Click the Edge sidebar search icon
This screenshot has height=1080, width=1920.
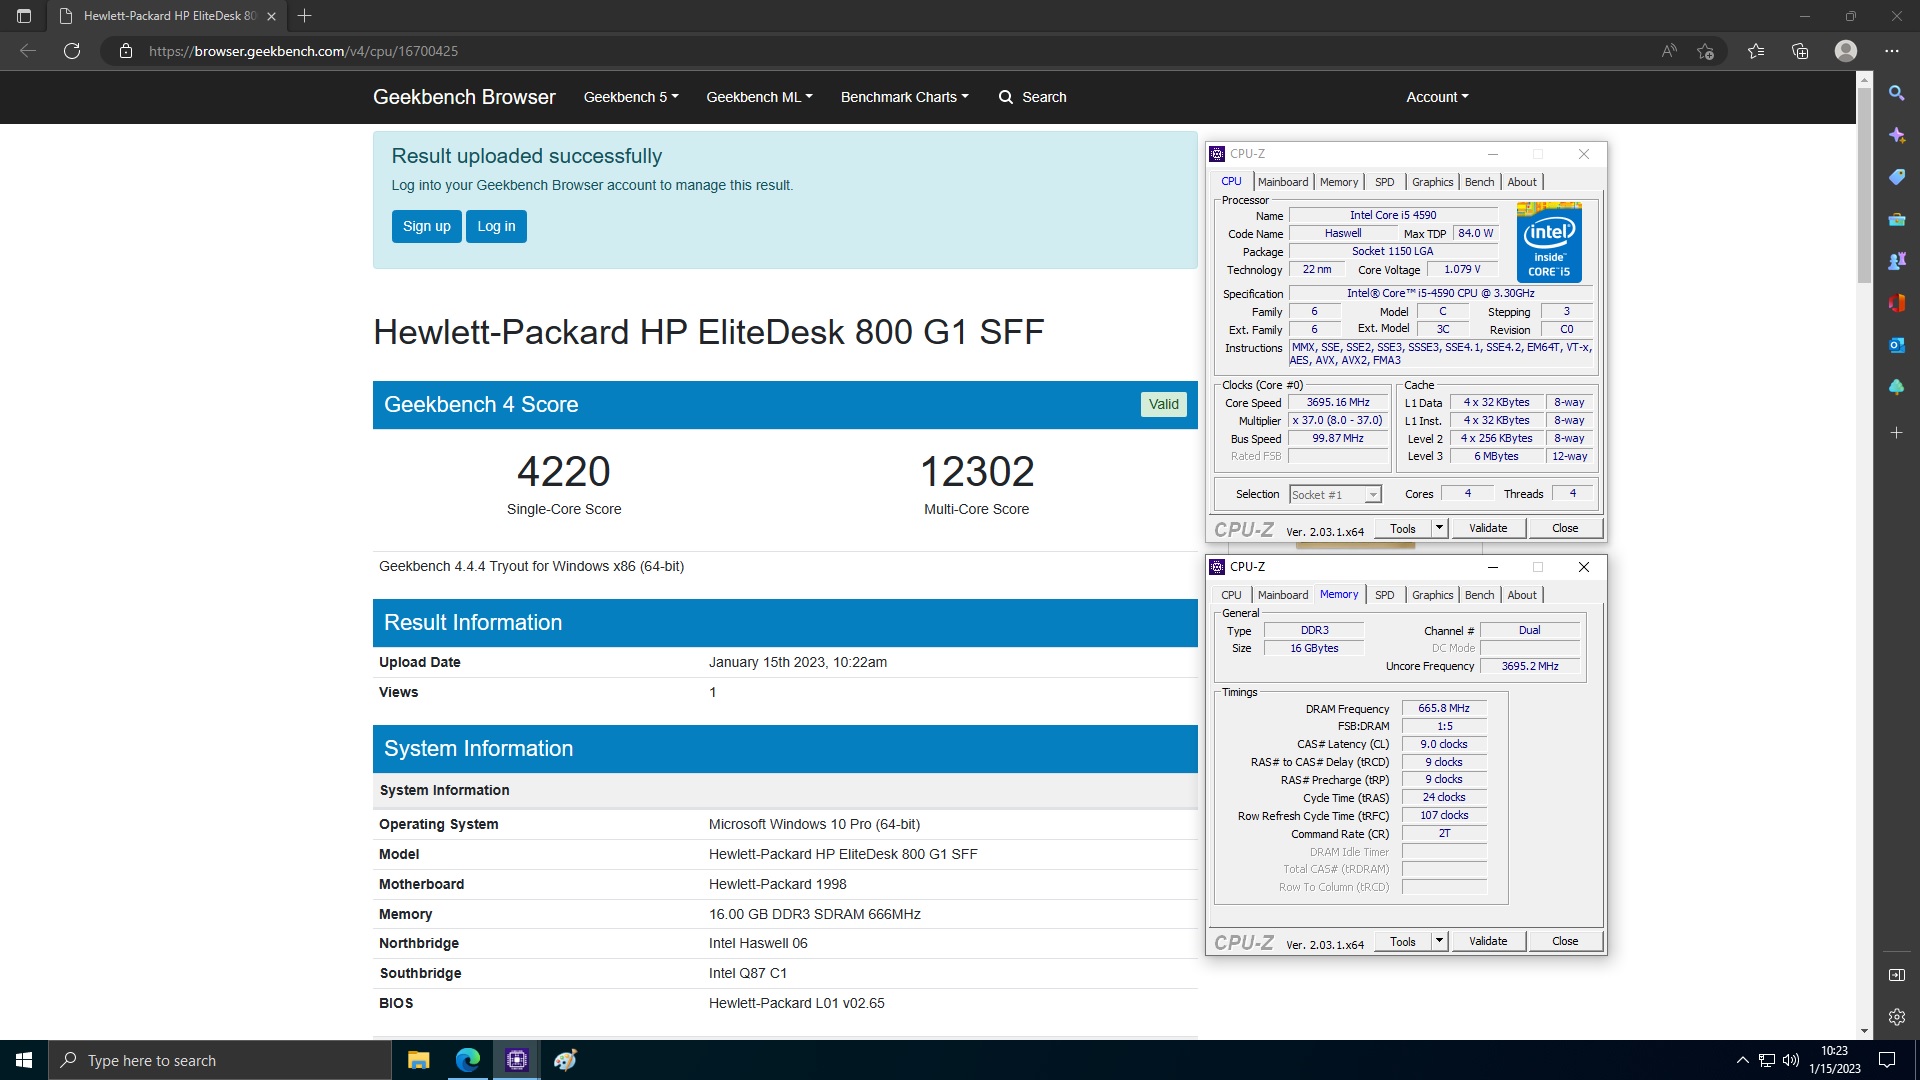[1897, 93]
